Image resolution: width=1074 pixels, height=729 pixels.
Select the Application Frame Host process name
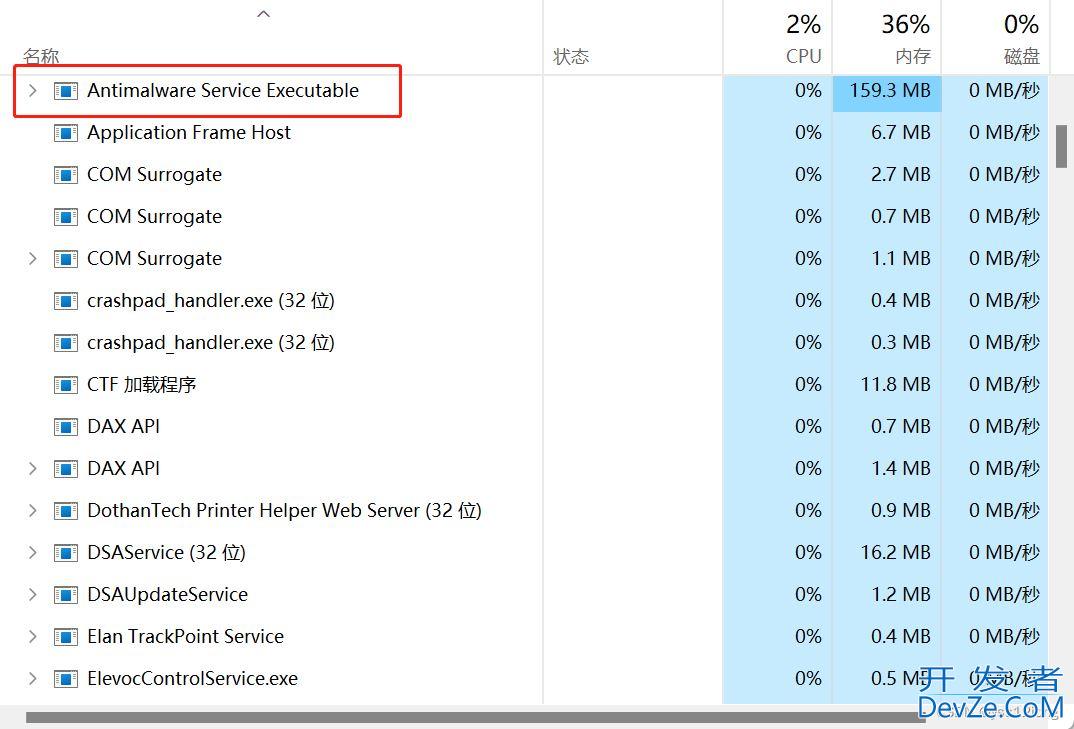tap(189, 132)
